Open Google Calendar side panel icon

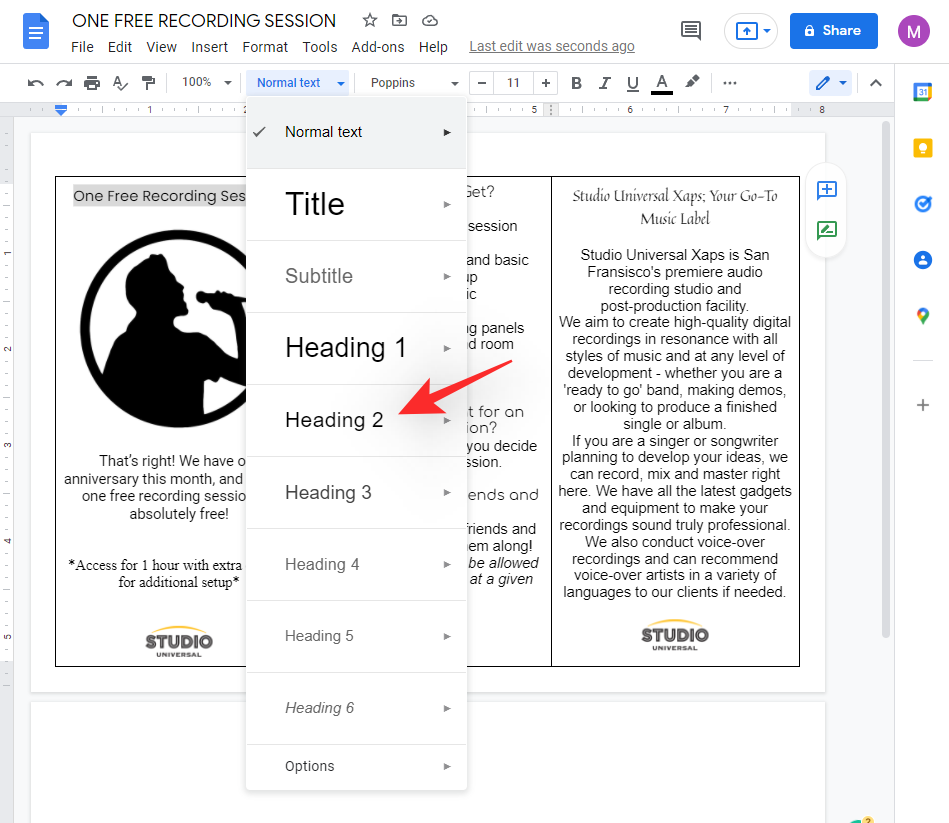click(x=922, y=92)
